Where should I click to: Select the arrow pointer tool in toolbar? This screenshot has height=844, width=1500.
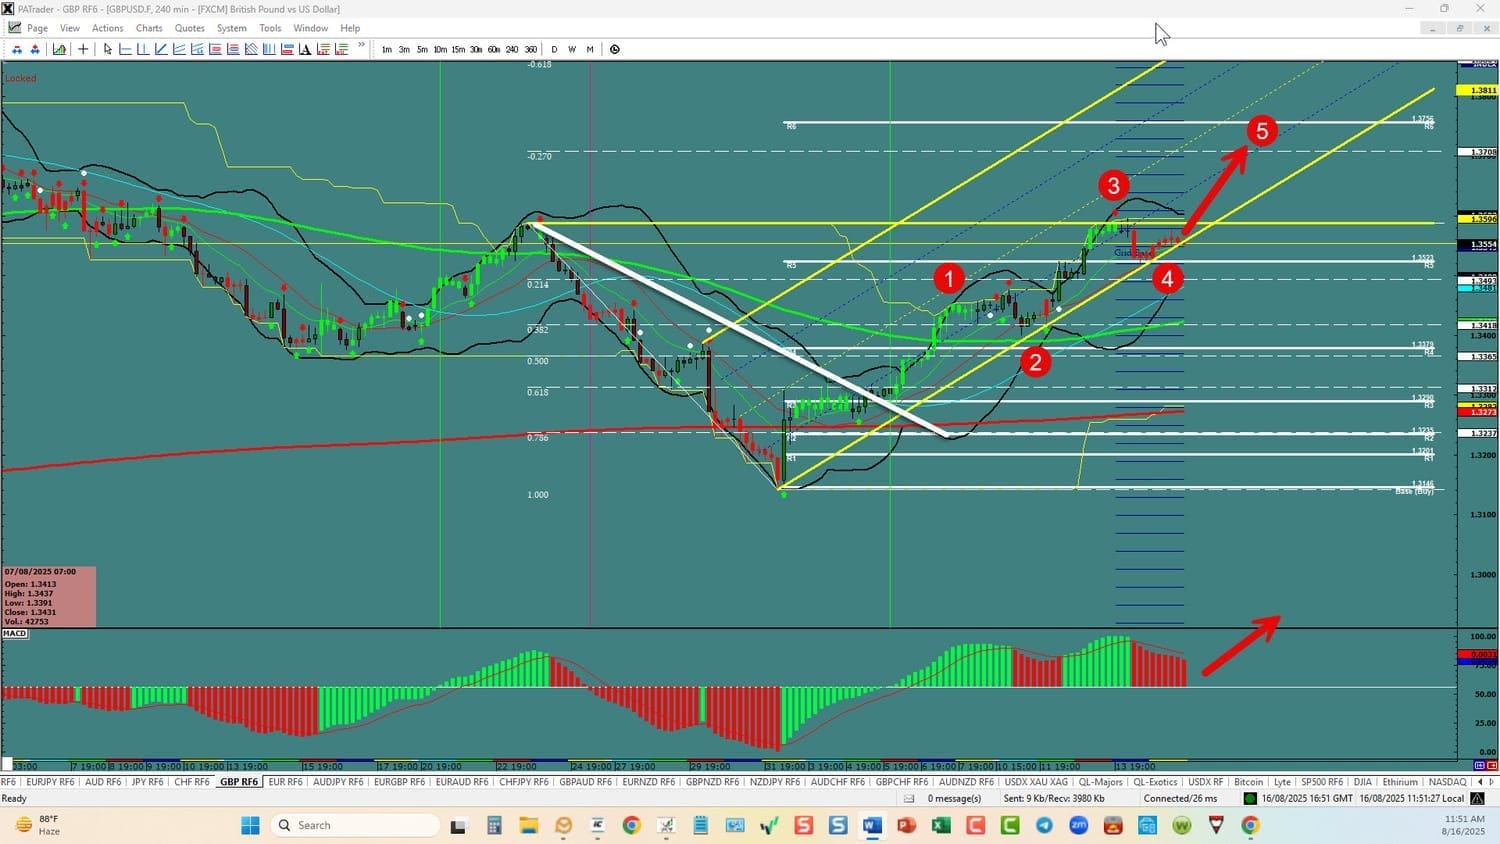[x=107, y=49]
